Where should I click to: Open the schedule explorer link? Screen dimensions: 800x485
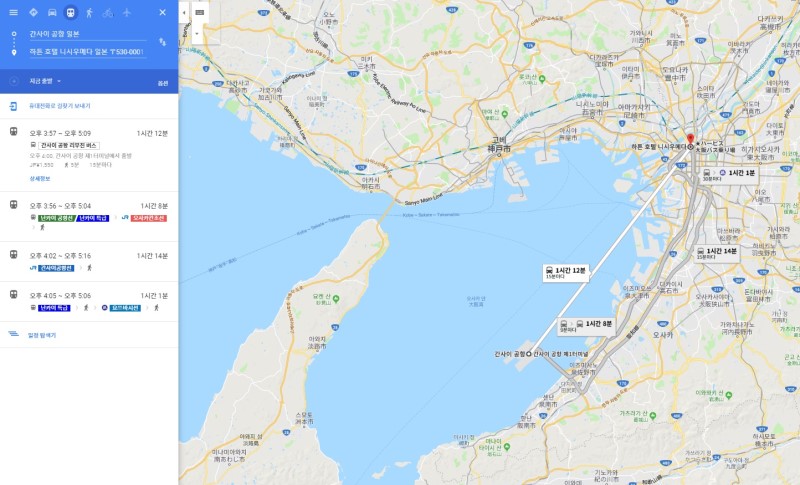click(42, 335)
